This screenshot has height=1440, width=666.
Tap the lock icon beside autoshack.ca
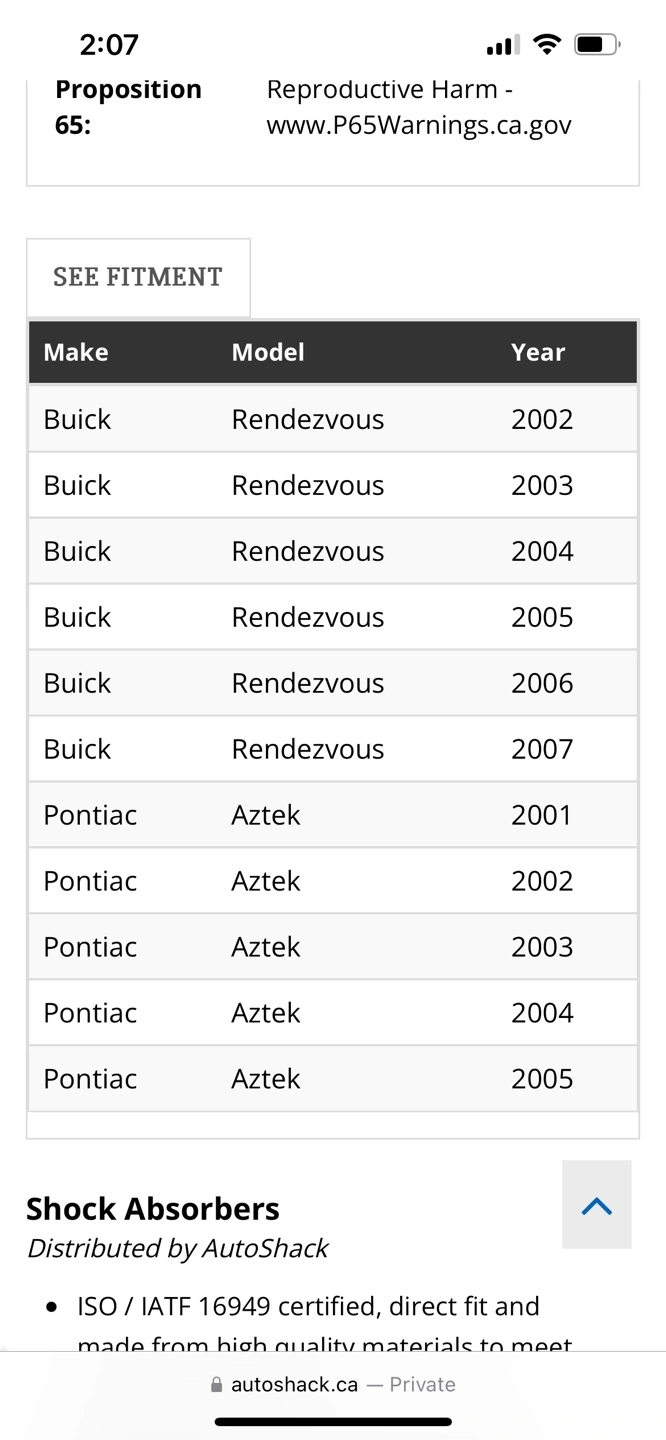(x=217, y=1385)
